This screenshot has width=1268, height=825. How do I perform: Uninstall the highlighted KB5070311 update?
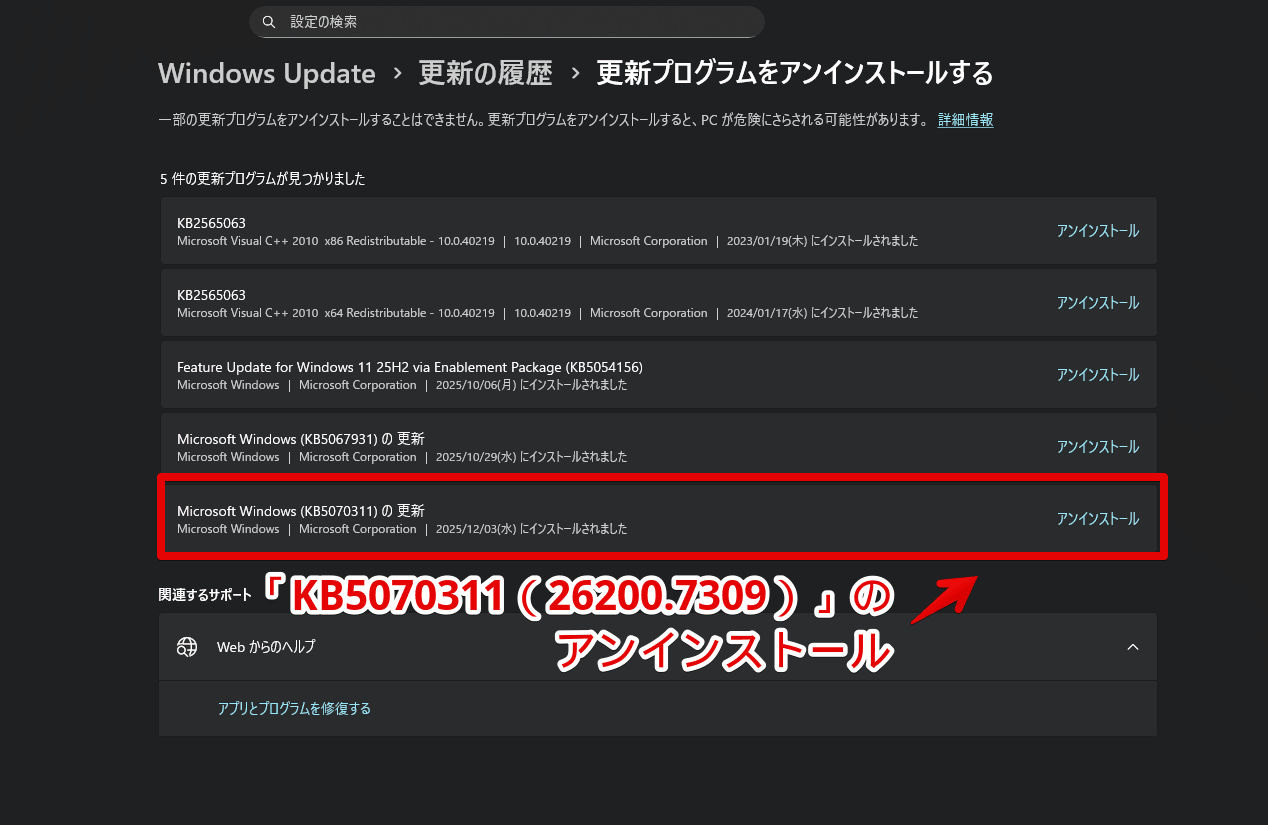pyautogui.click(x=1097, y=518)
